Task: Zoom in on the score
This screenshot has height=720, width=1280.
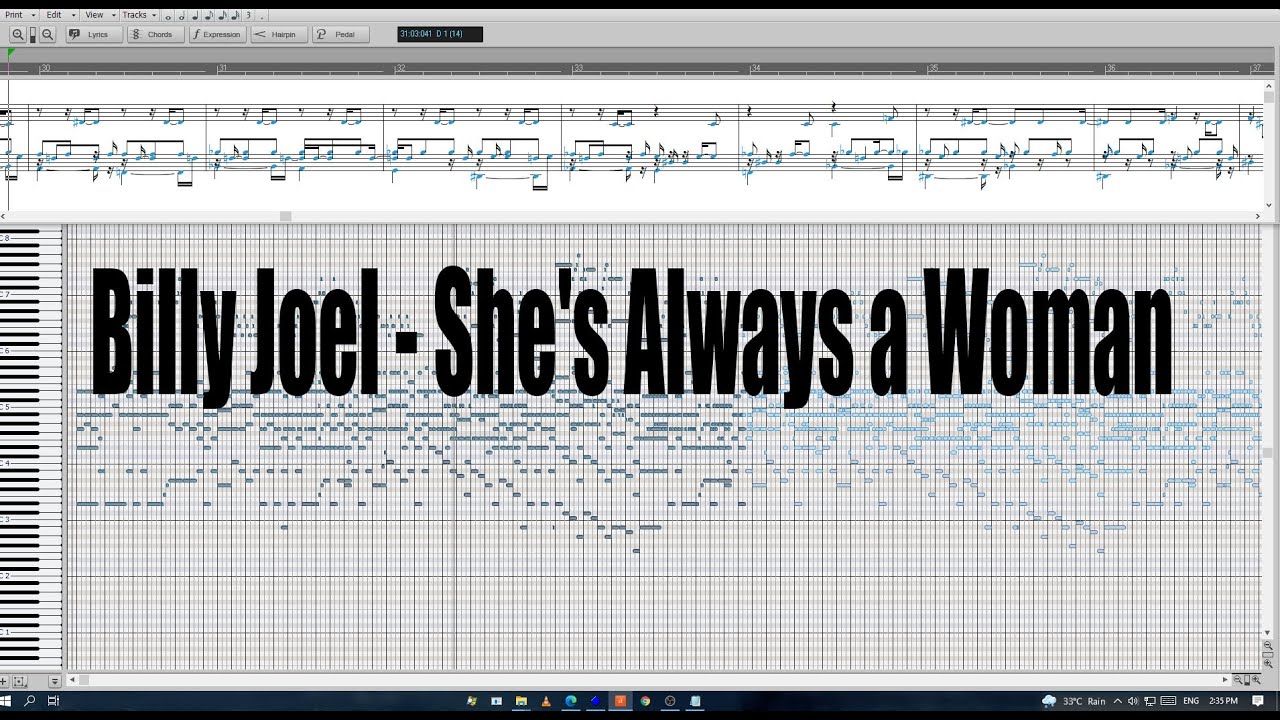Action: click(18, 34)
